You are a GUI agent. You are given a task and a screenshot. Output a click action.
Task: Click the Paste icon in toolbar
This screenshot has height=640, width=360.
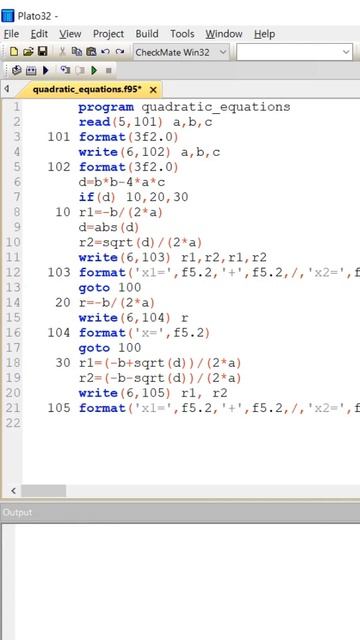click(91, 51)
